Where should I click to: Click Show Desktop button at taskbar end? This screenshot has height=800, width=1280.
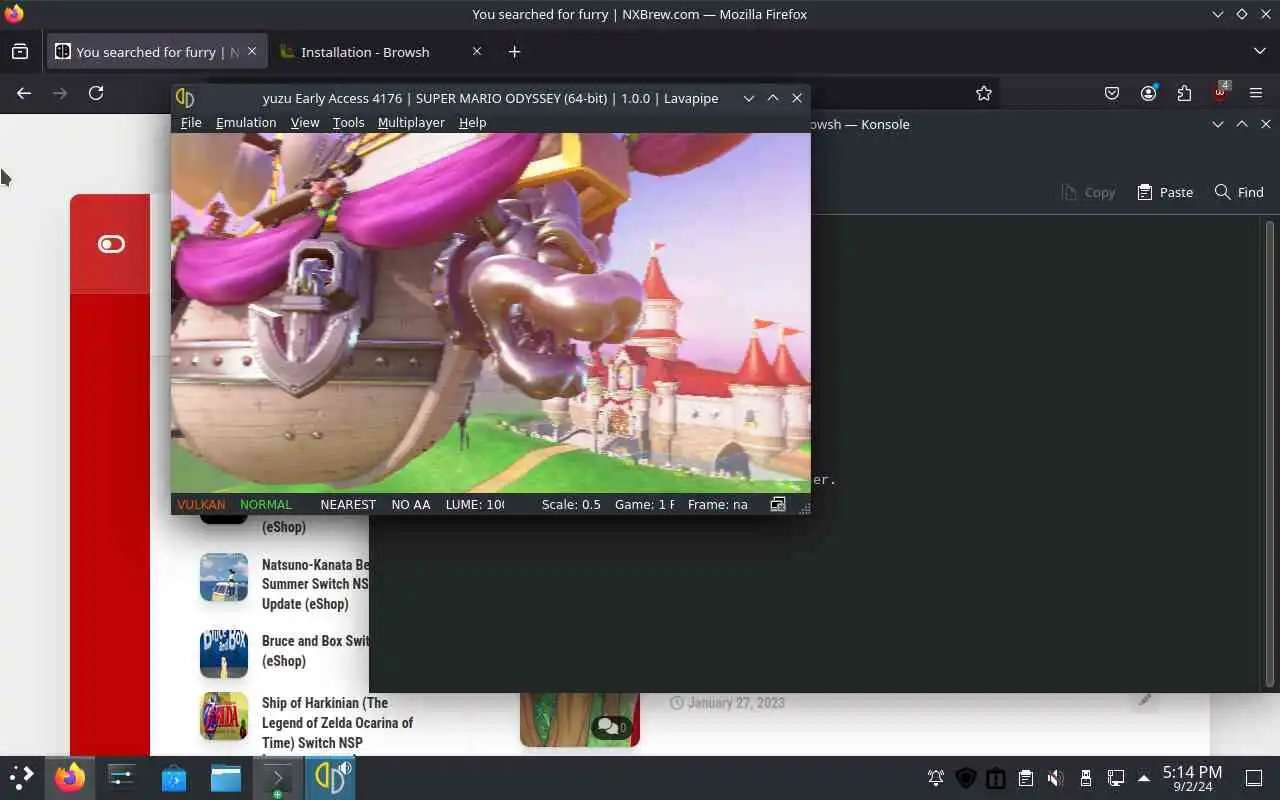coord(1254,778)
